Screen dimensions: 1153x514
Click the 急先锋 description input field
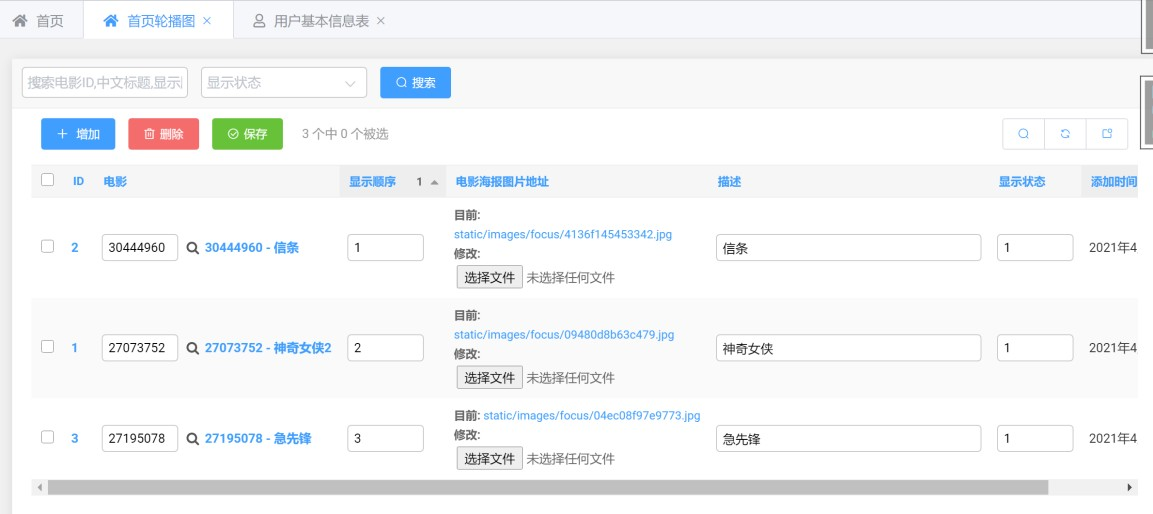pyautogui.click(x=848, y=438)
